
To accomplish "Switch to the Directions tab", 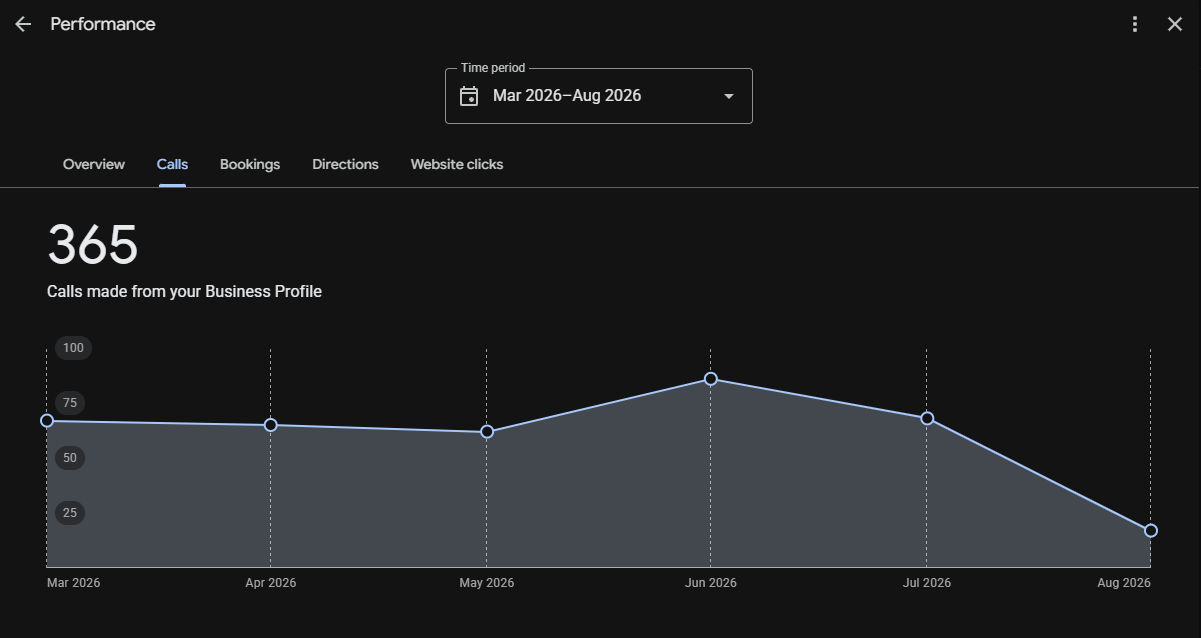I will coord(345,164).
